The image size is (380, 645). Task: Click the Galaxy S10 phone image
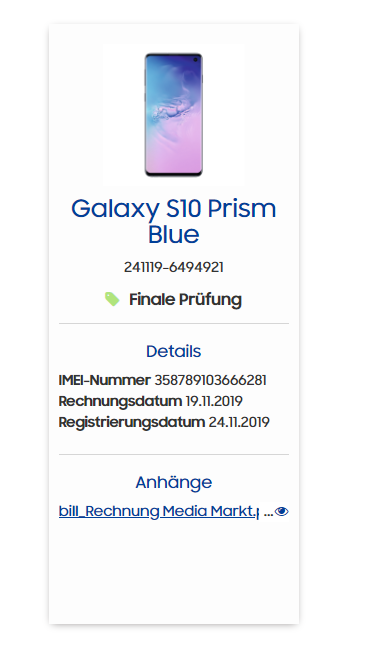click(x=174, y=114)
